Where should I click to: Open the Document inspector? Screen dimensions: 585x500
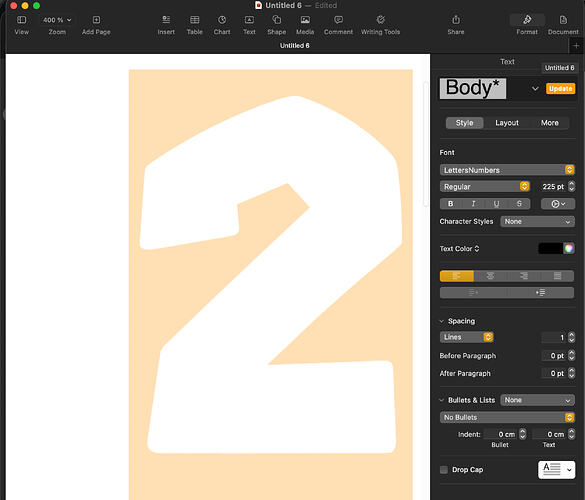tap(563, 25)
